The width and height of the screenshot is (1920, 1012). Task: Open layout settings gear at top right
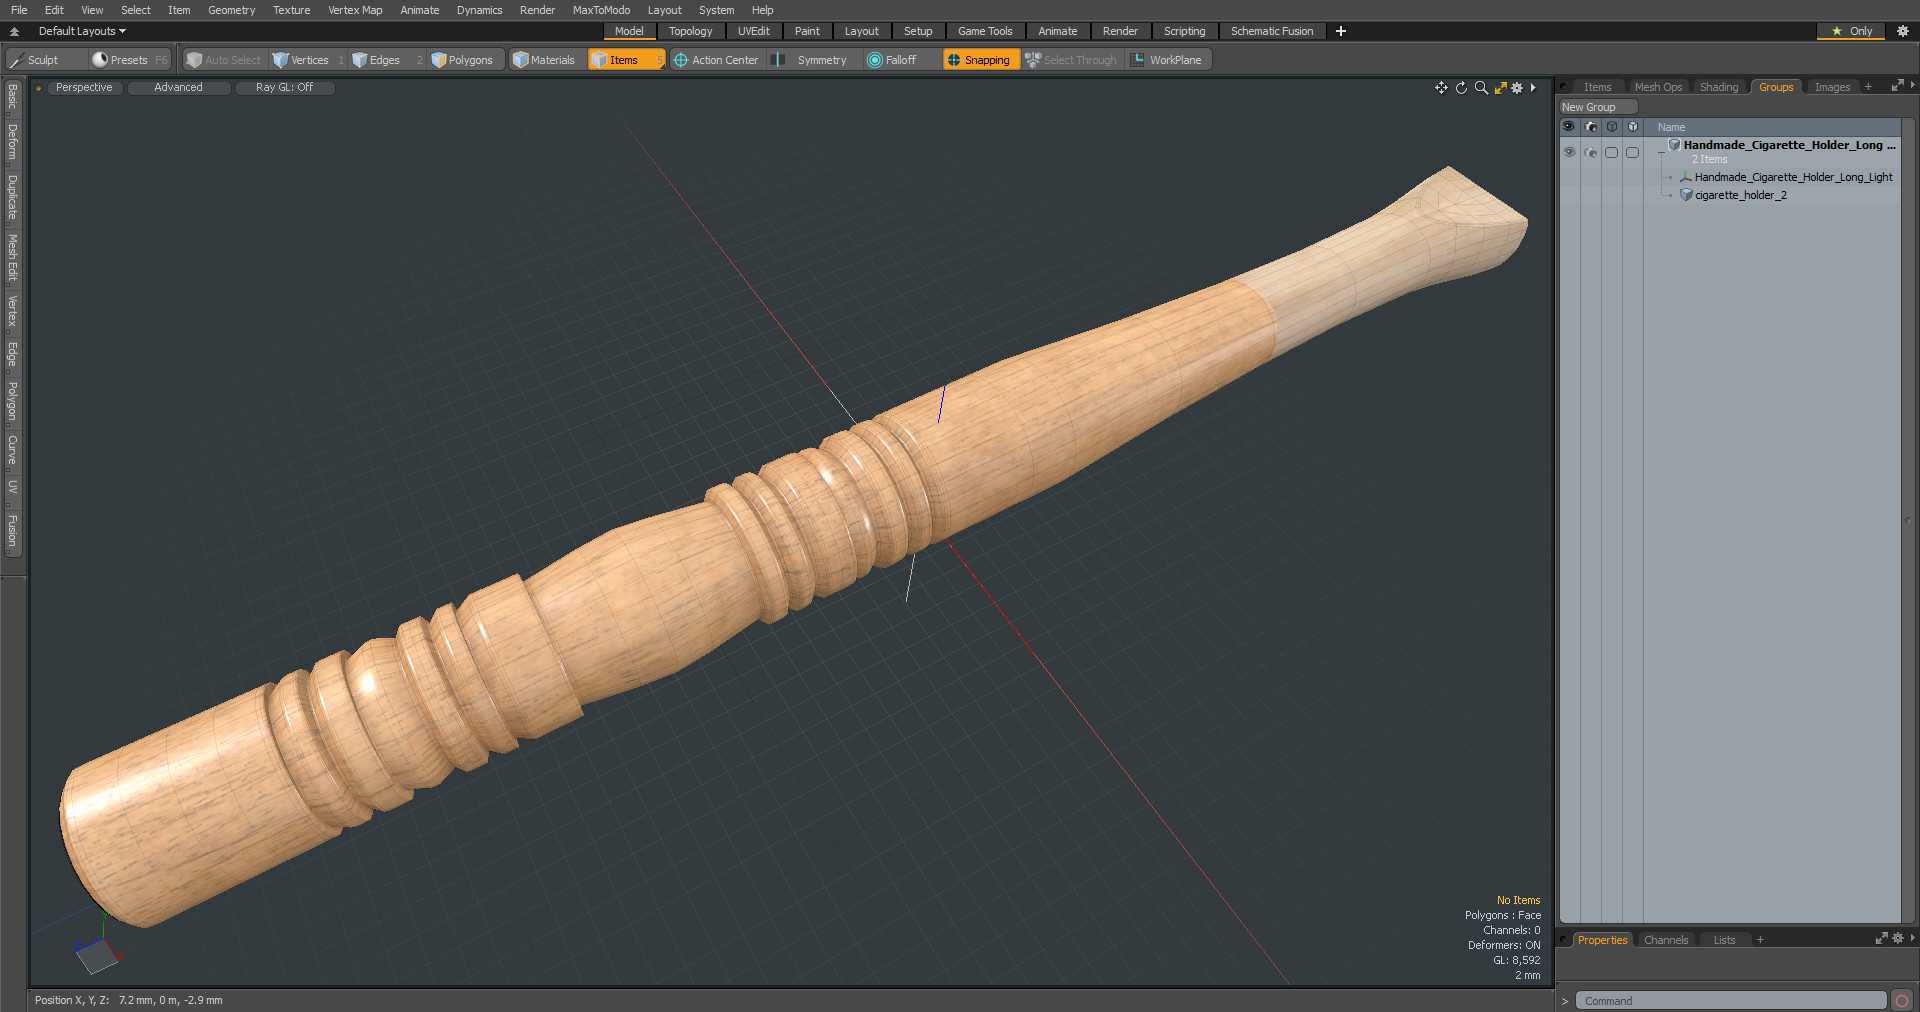1903,31
